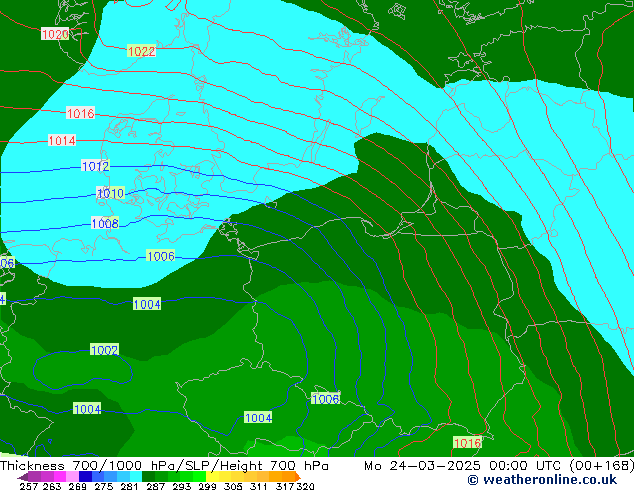
Task: Pick the light pink legend swatch
Action: click(72, 476)
